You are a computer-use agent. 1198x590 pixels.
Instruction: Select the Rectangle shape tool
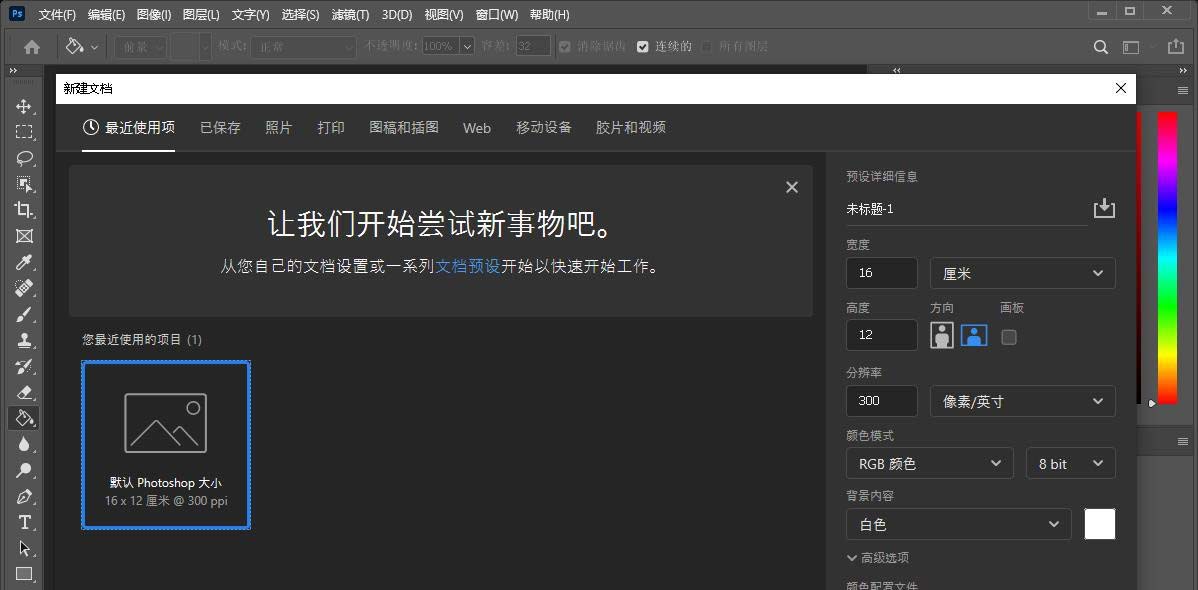coord(24,573)
